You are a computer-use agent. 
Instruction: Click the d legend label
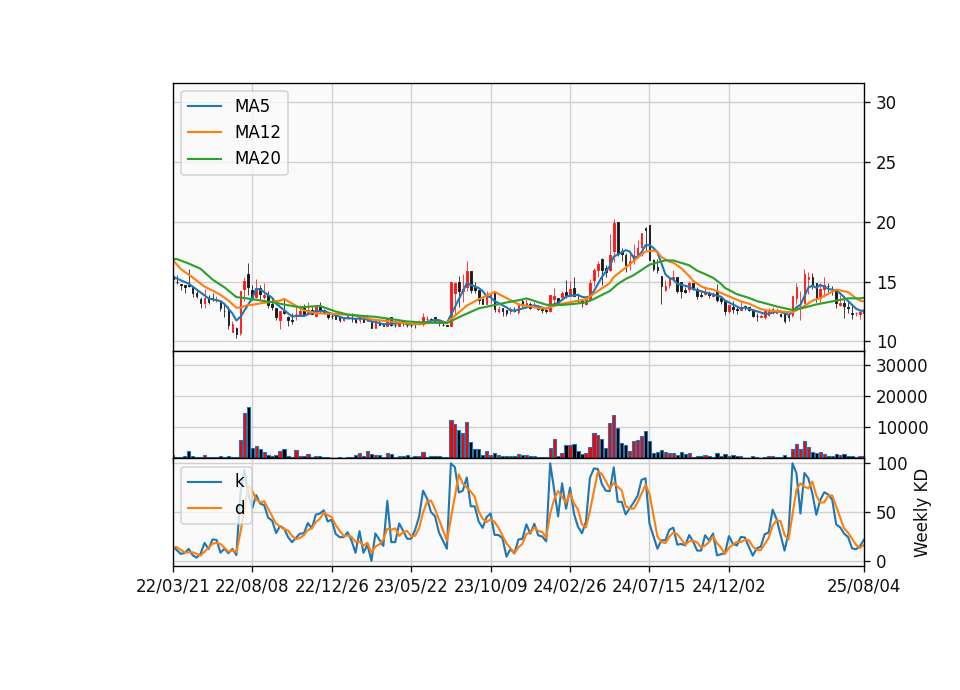[239, 508]
